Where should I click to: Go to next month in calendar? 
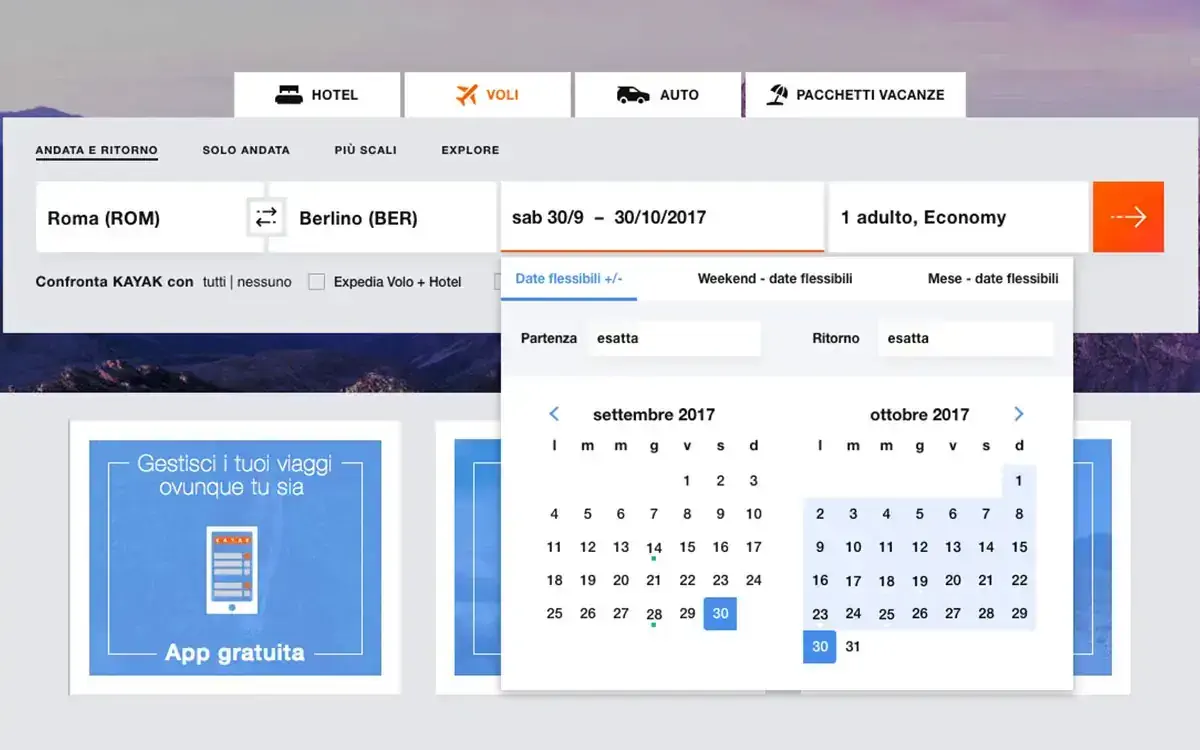1019,414
